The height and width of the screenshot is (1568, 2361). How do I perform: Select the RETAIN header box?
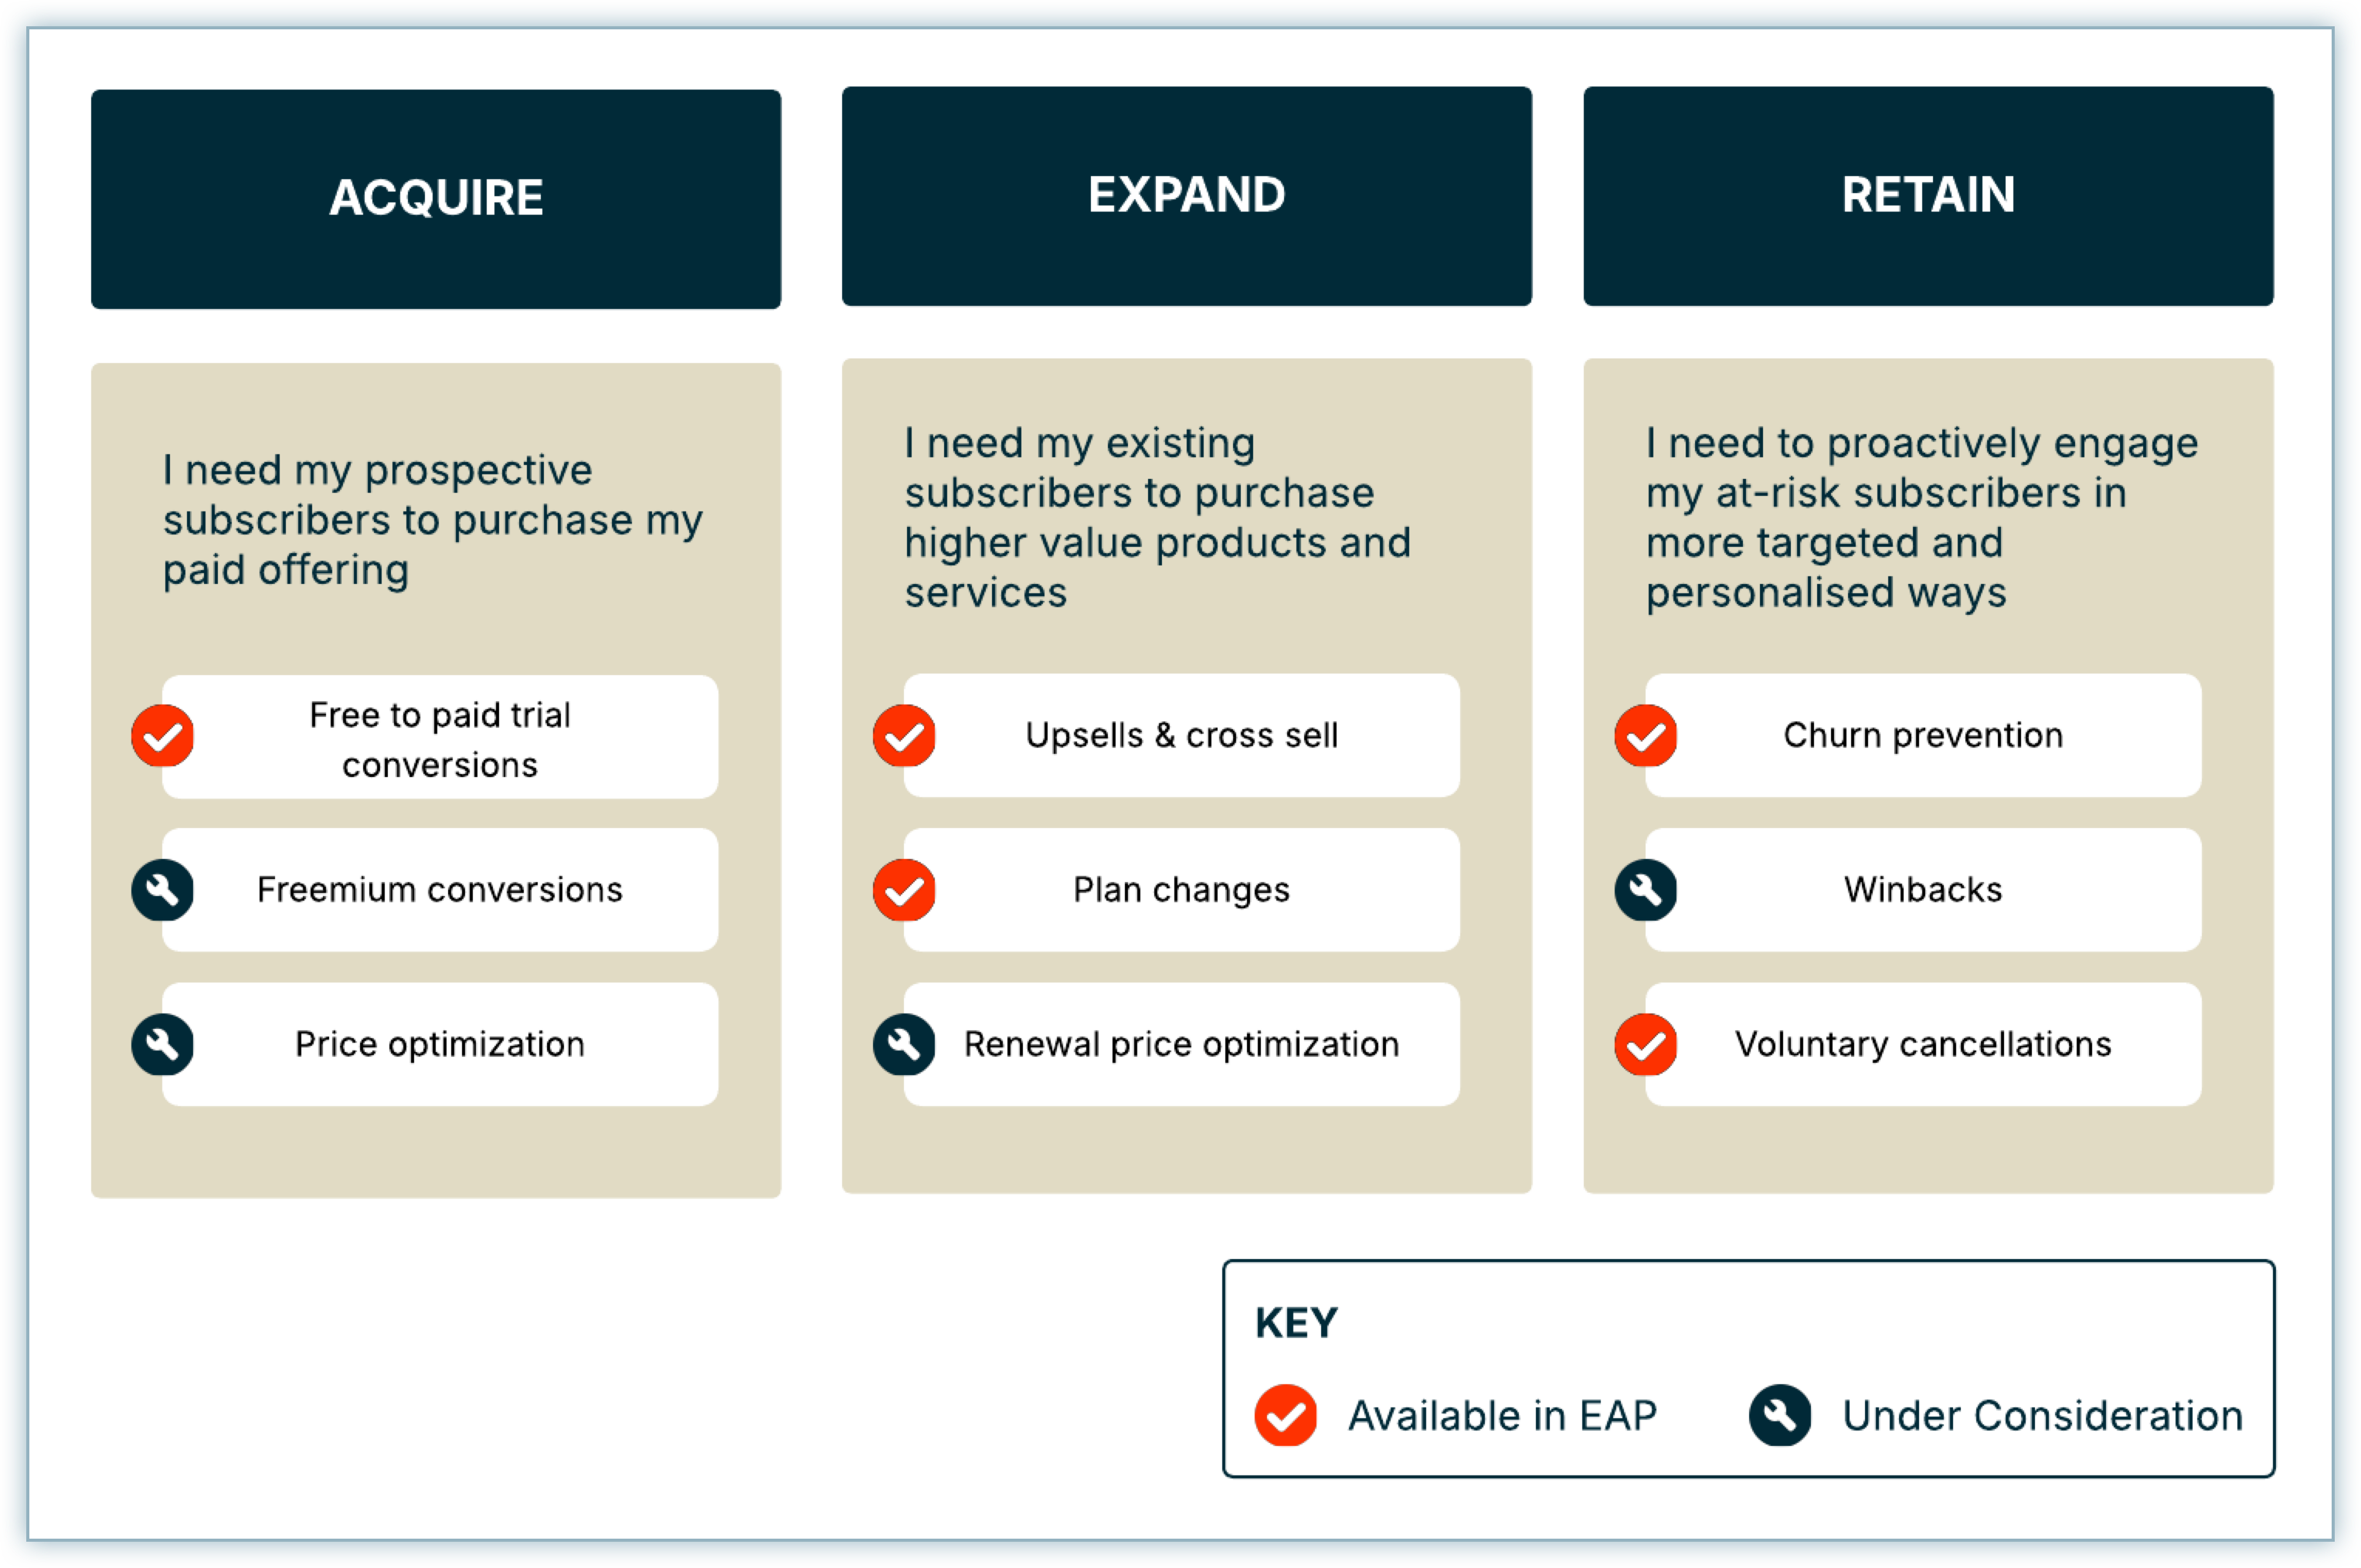tap(1929, 196)
